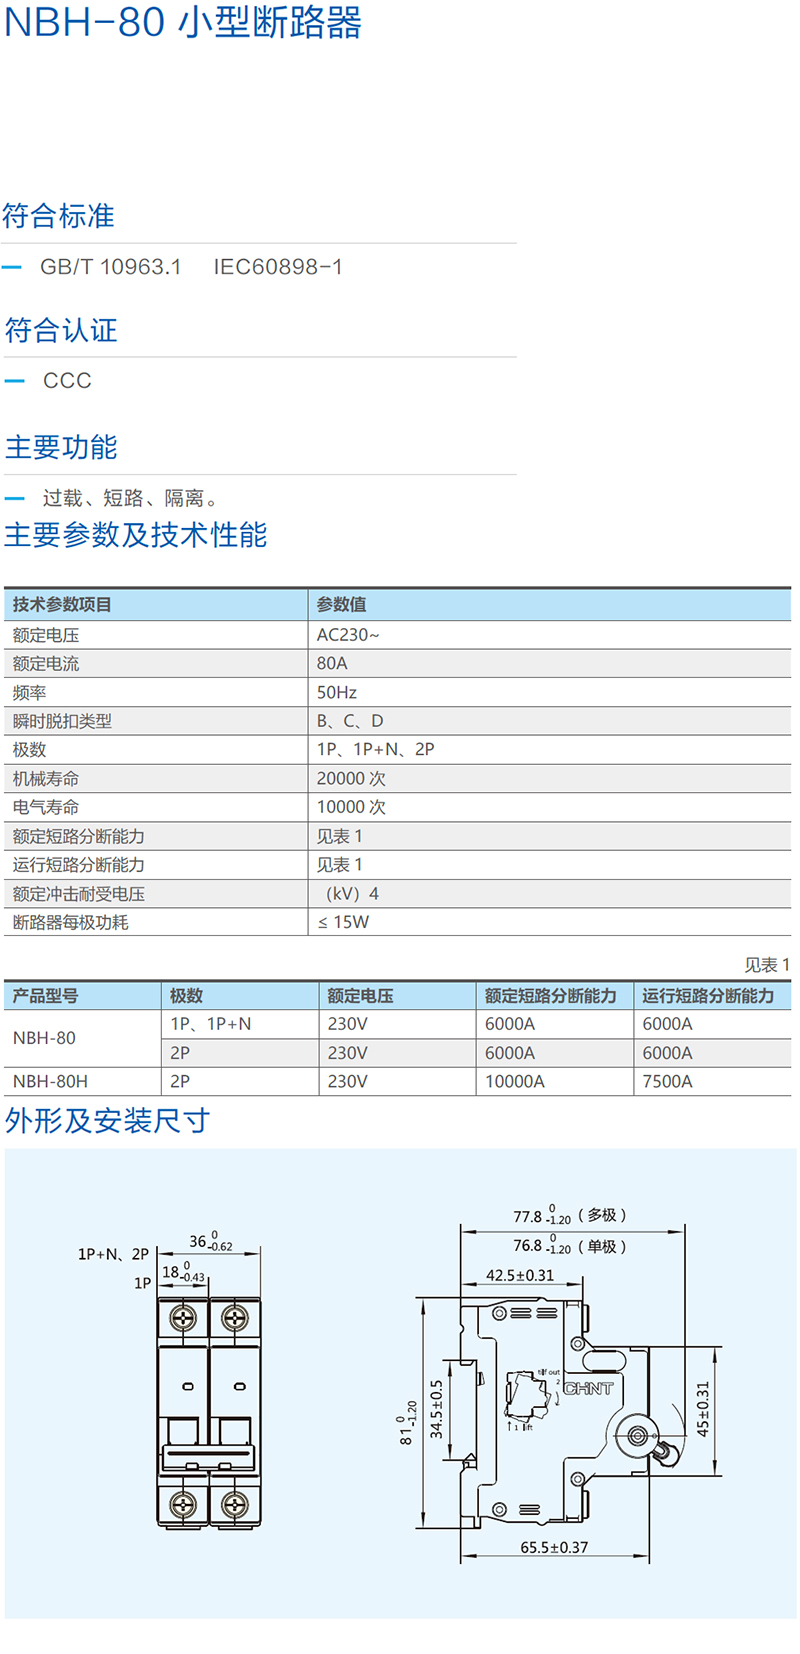The image size is (800, 1654).
Task: Select the "外形及安装尺寸" heading
Action: pyautogui.click(x=107, y=1120)
